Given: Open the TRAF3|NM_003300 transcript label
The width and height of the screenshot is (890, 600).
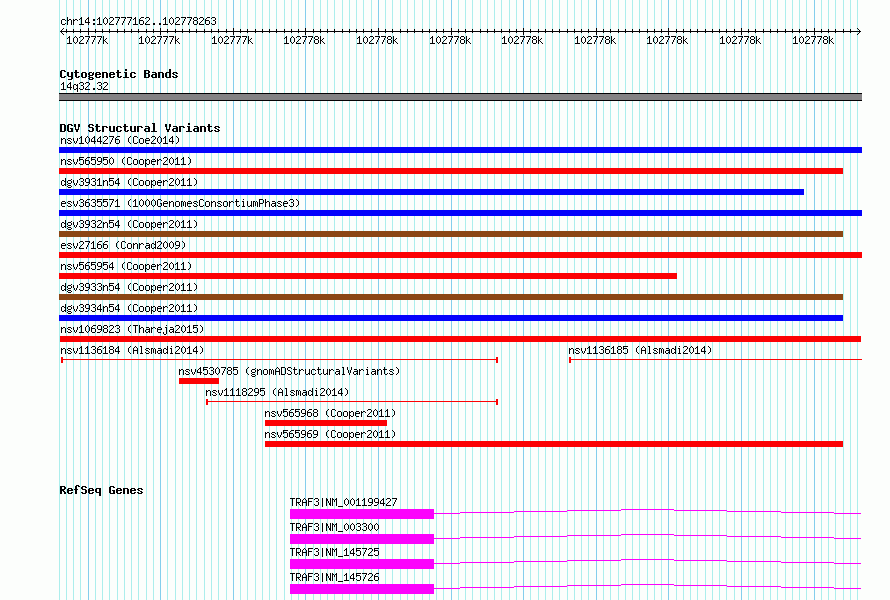Looking at the screenshot, I should click(334, 527).
